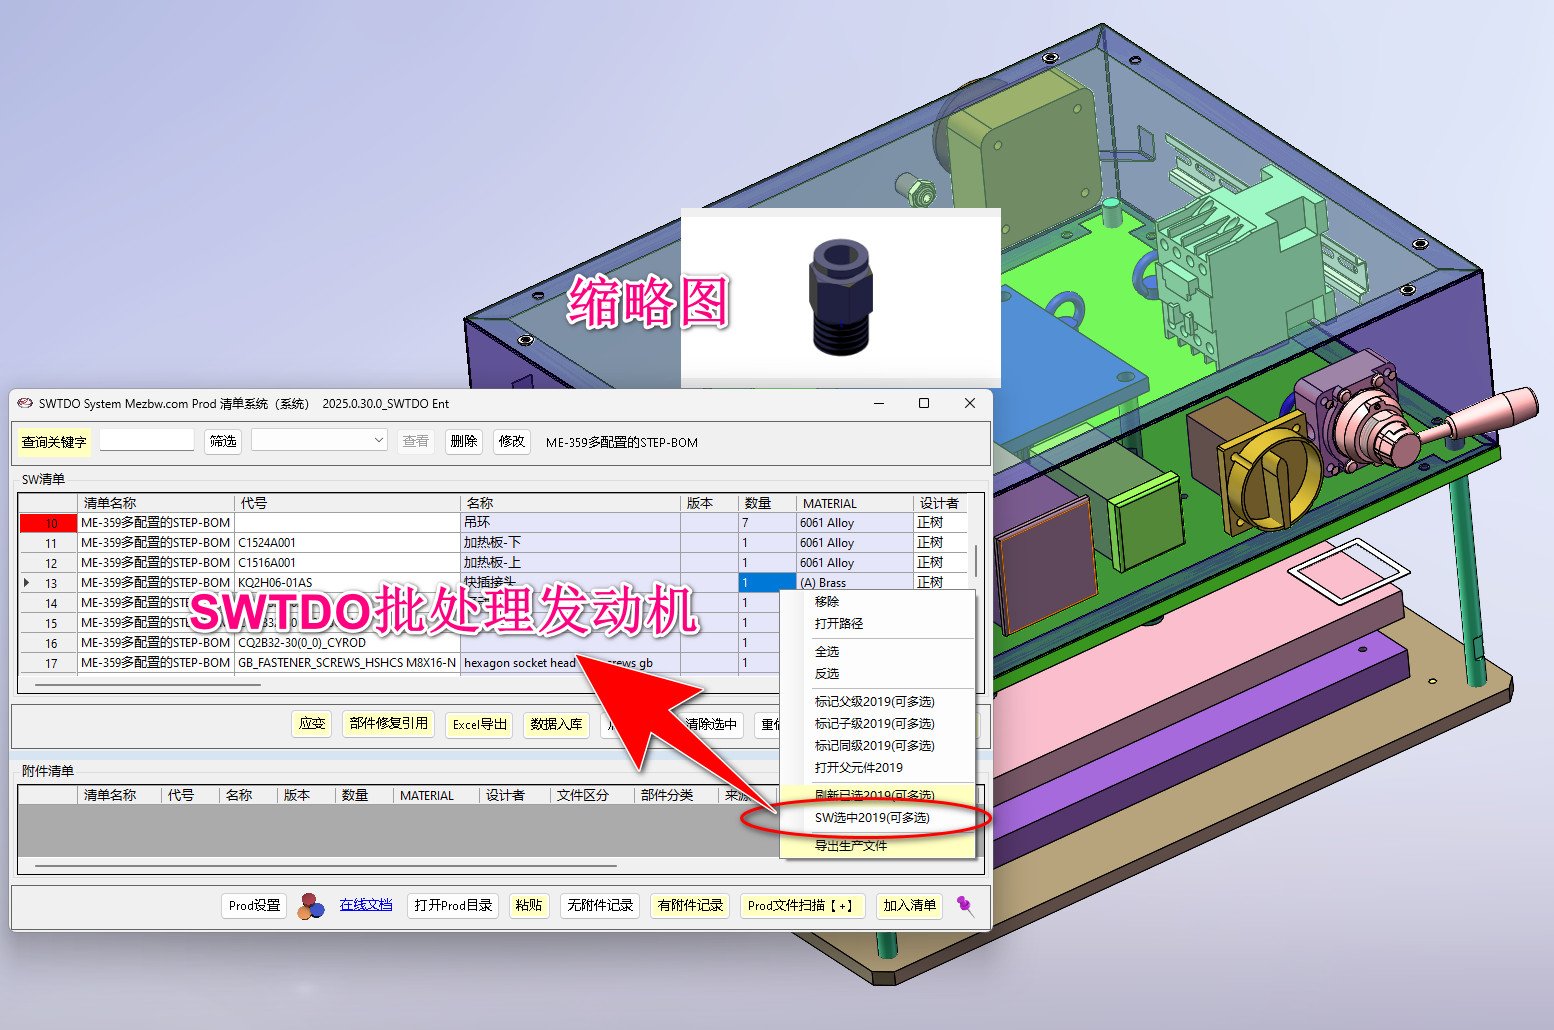Click the part thumbnail preview image
This screenshot has height=1030, width=1554.
[x=839, y=297]
